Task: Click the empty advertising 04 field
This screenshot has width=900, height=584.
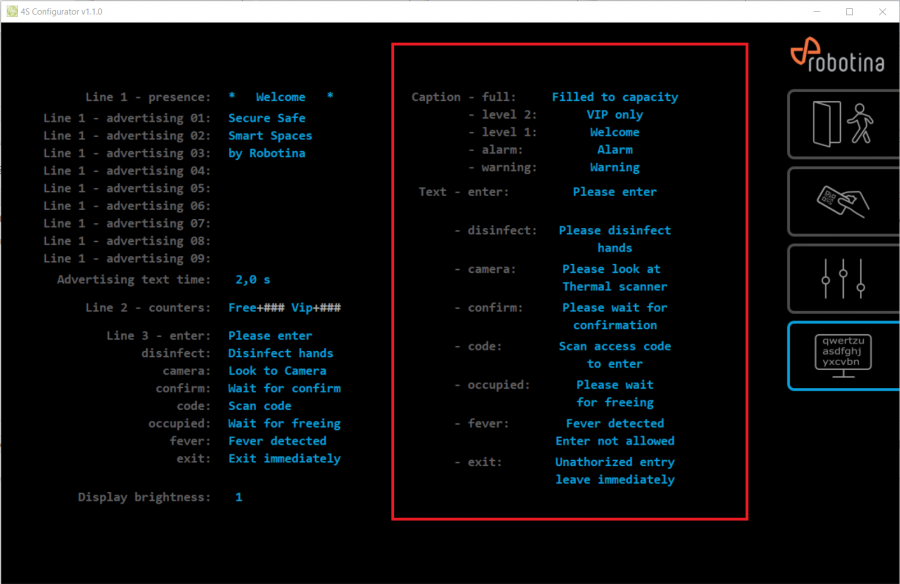Action: pyautogui.click(x=270, y=171)
